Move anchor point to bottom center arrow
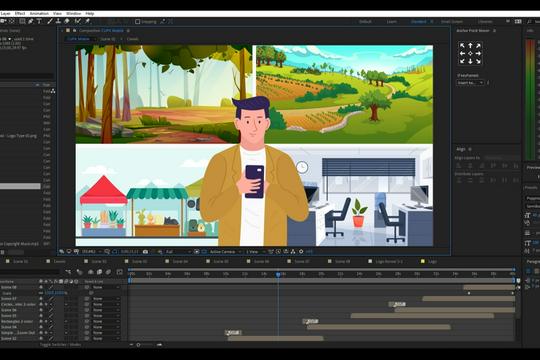The width and height of the screenshot is (540, 360). coord(470,61)
